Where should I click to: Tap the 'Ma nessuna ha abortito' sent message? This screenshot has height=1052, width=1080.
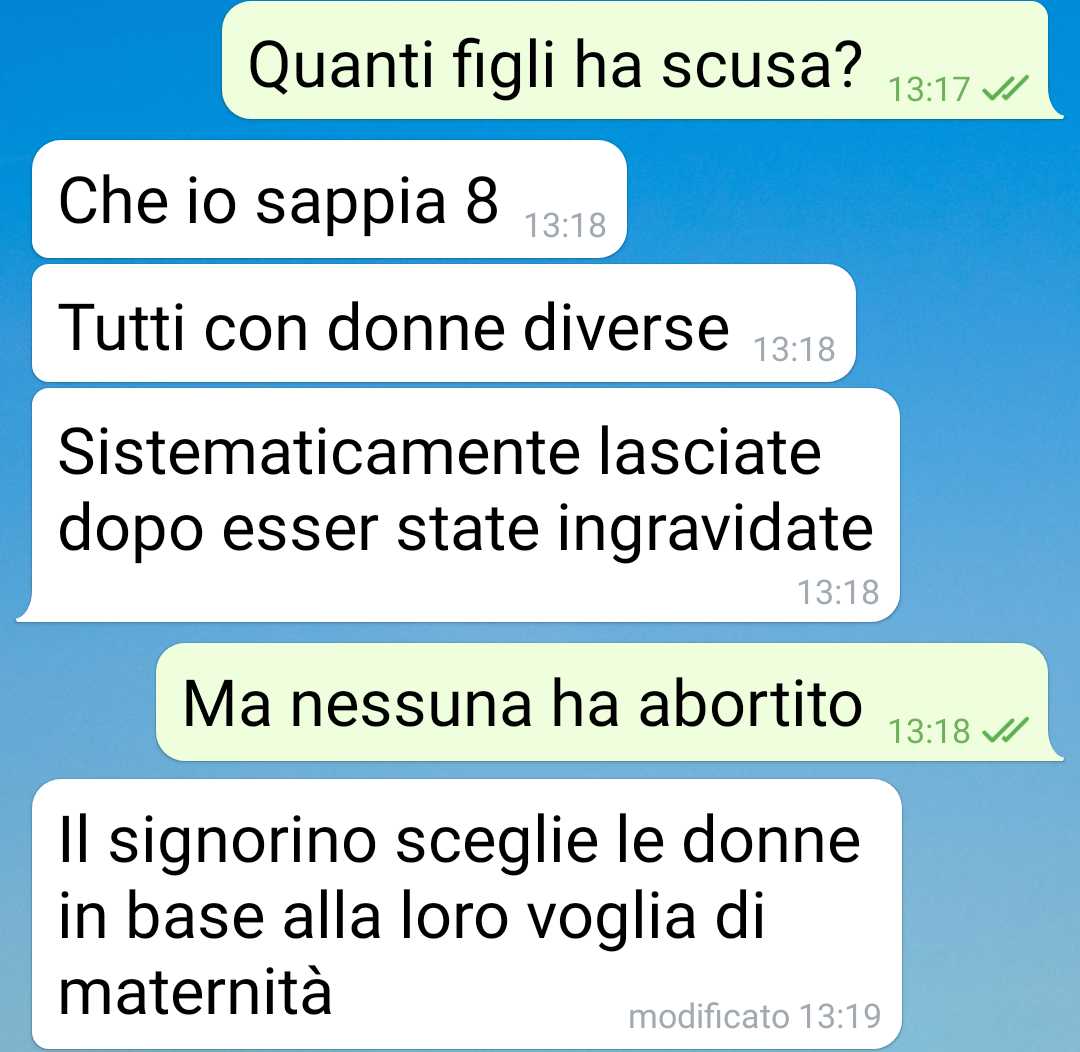609,702
